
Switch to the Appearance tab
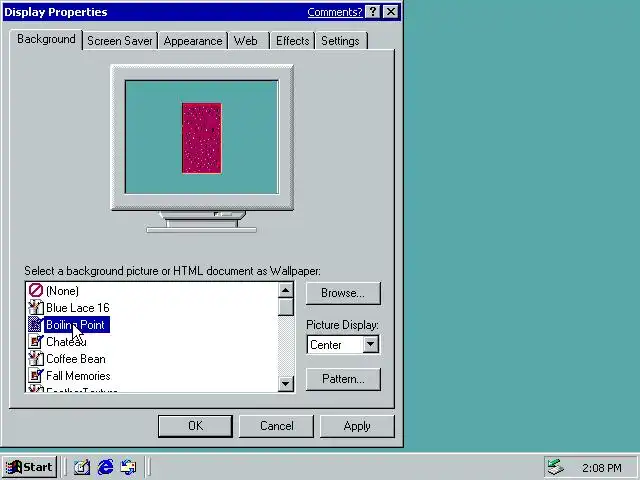point(193,41)
